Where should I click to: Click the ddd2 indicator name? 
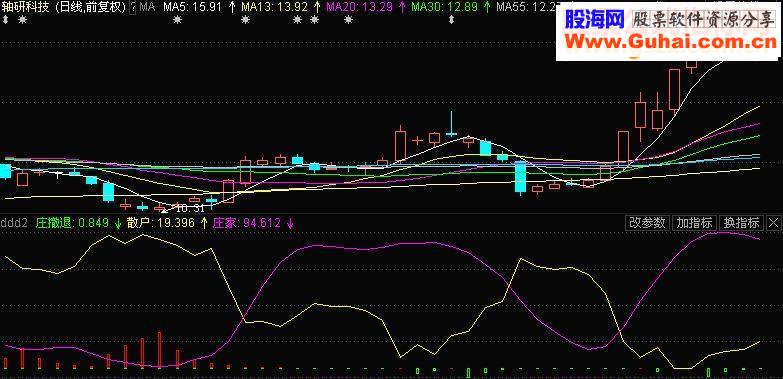[15, 223]
